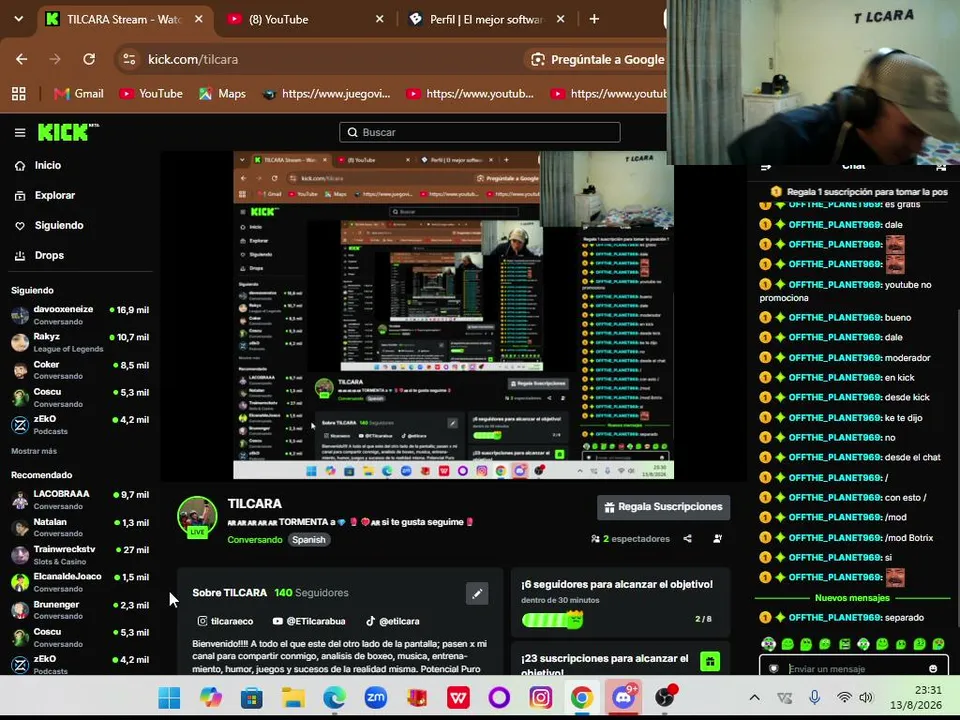Open LACOBRAAA recommended channel

[80, 500]
